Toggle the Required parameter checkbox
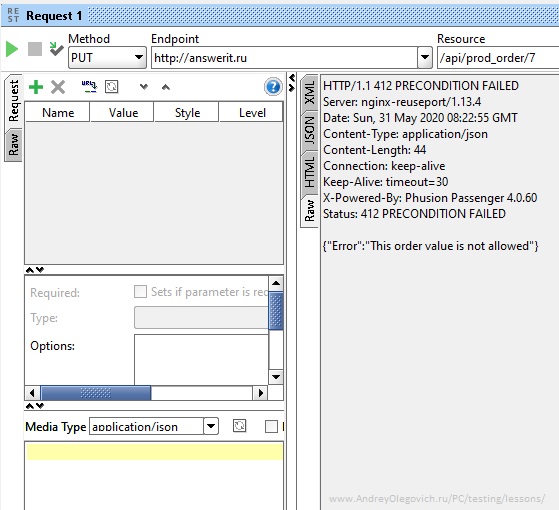This screenshot has width=559, height=510. [140, 291]
